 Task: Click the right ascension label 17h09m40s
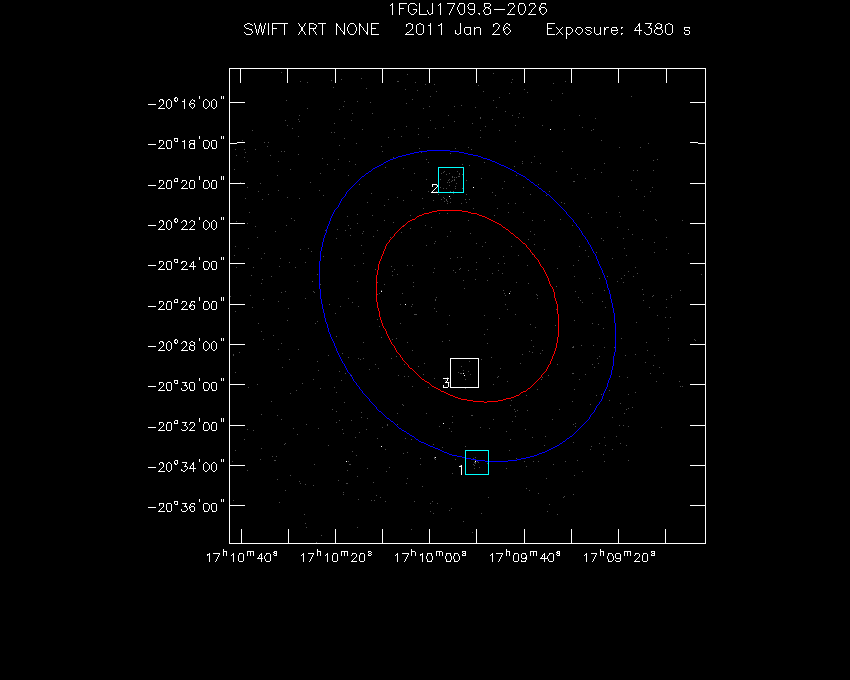525,557
